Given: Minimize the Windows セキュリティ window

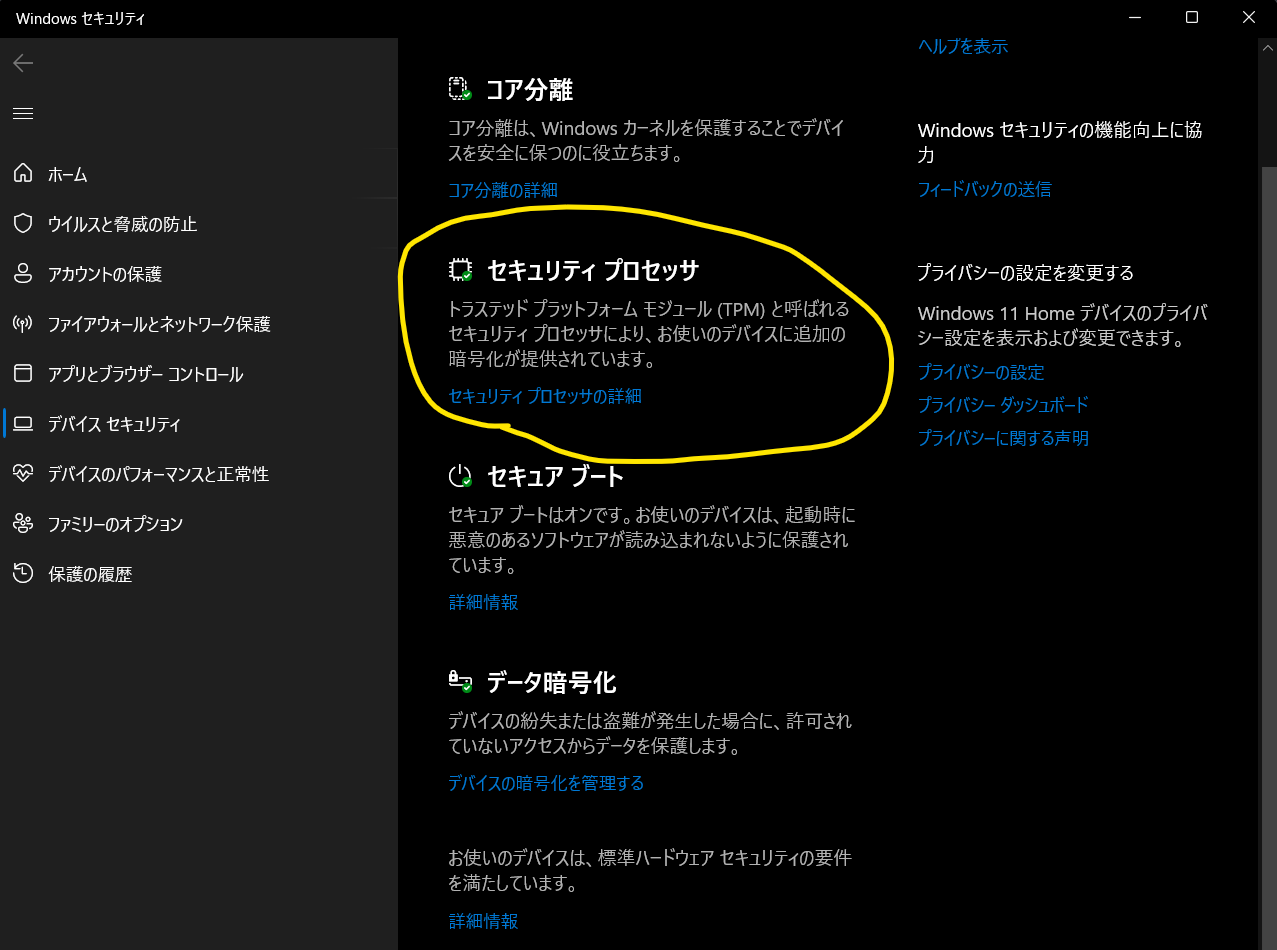Looking at the screenshot, I should [1135, 17].
